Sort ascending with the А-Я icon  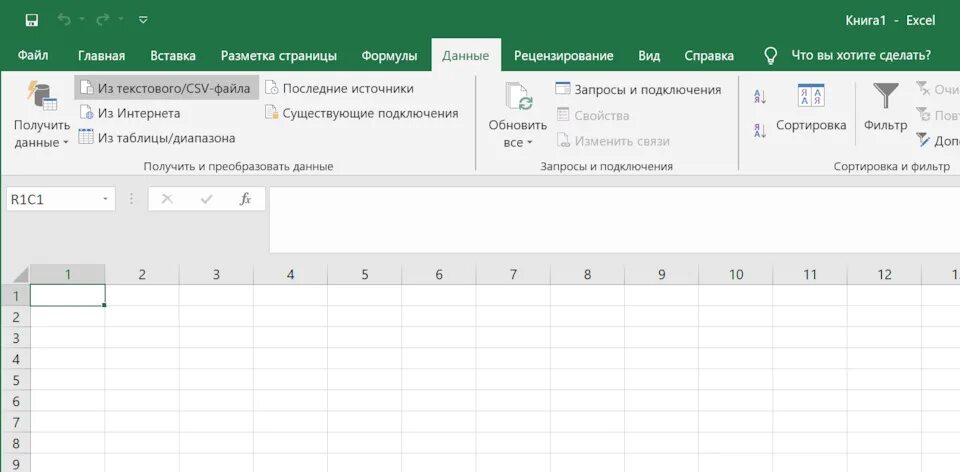(760, 96)
